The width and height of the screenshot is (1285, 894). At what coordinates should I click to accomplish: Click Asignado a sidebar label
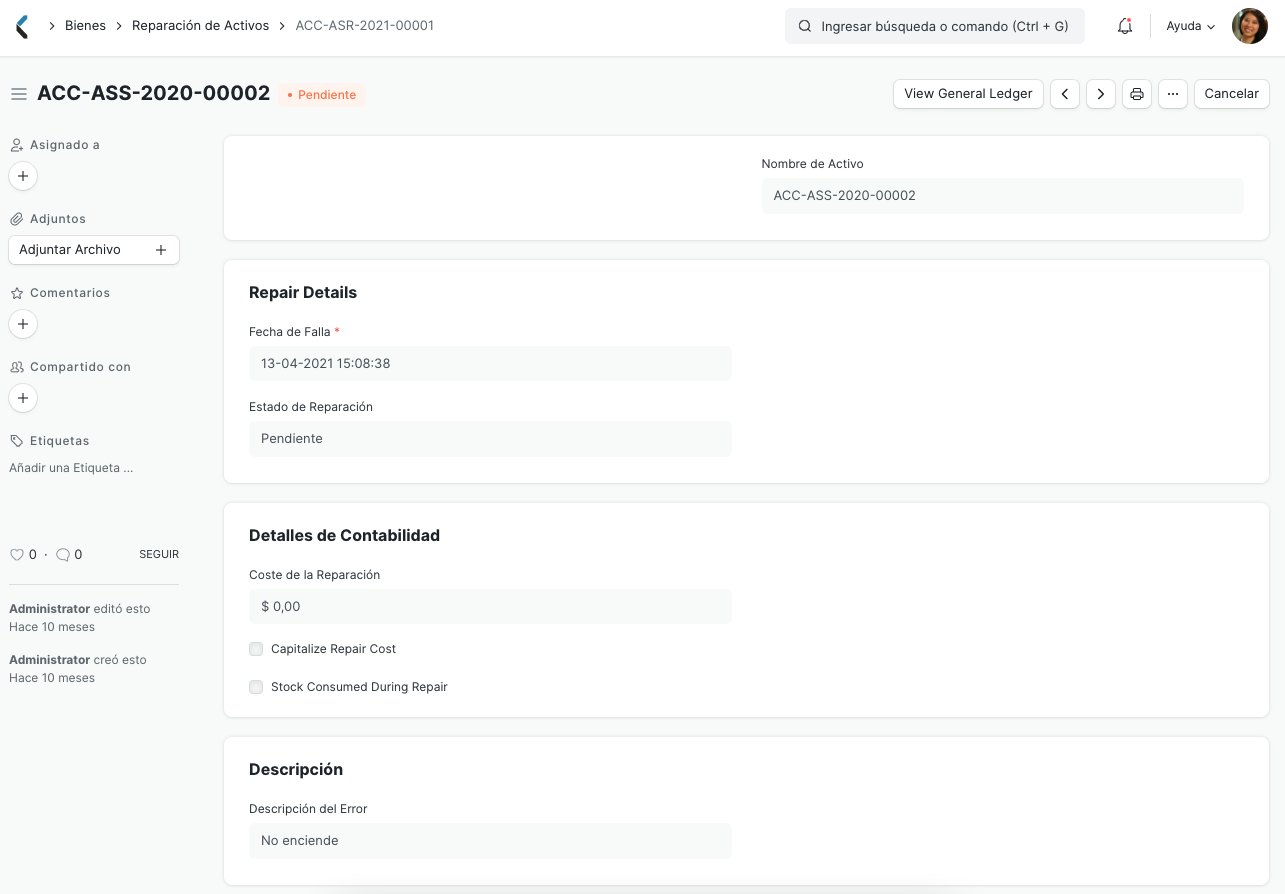click(65, 145)
